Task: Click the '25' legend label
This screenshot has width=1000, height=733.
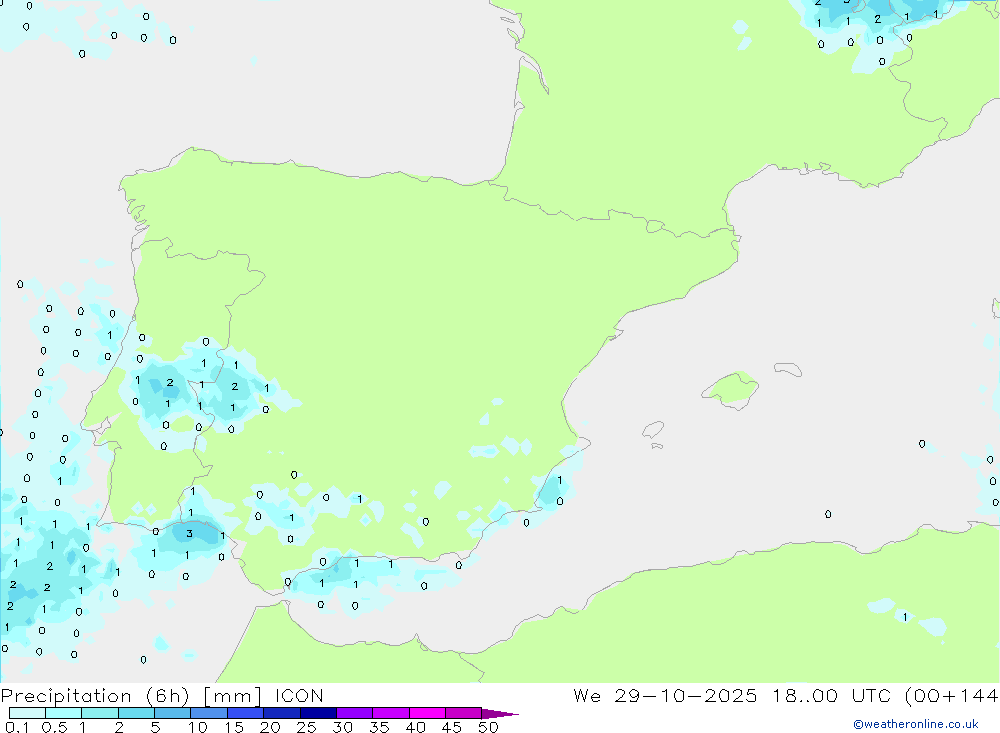Action: pyautogui.click(x=307, y=727)
